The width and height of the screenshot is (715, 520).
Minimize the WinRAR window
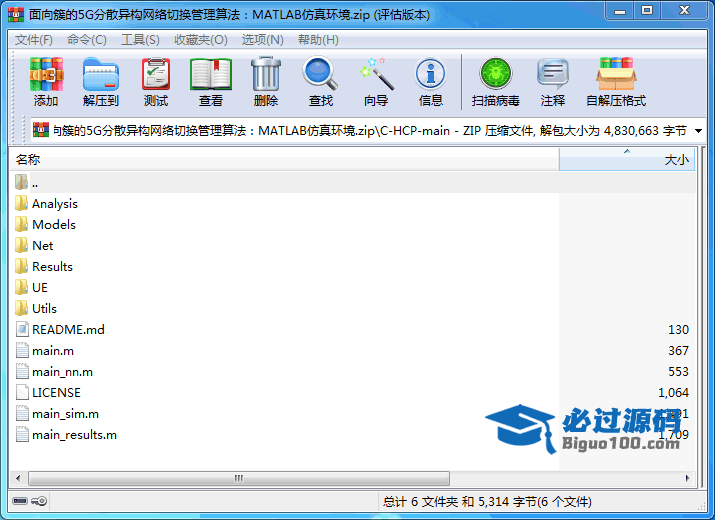point(620,11)
